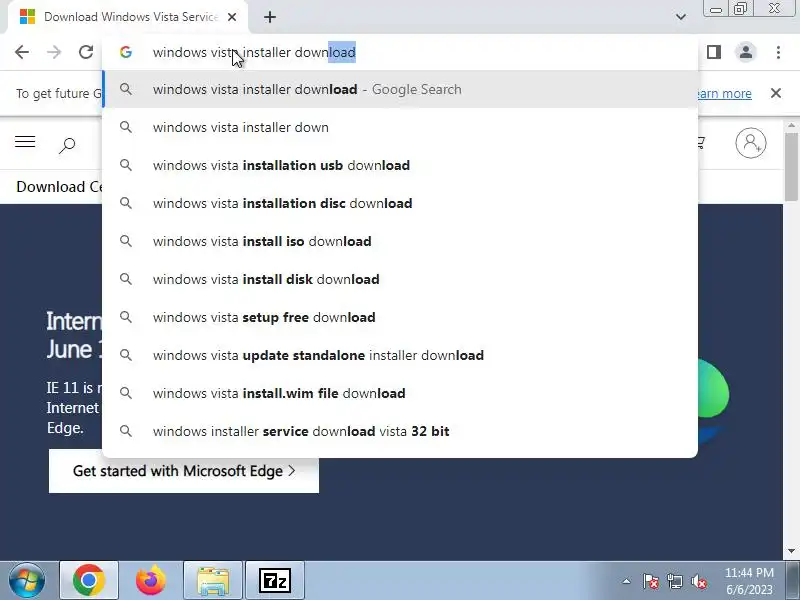Click the Chrome taskbar icon
The image size is (800, 600).
pos(89,581)
